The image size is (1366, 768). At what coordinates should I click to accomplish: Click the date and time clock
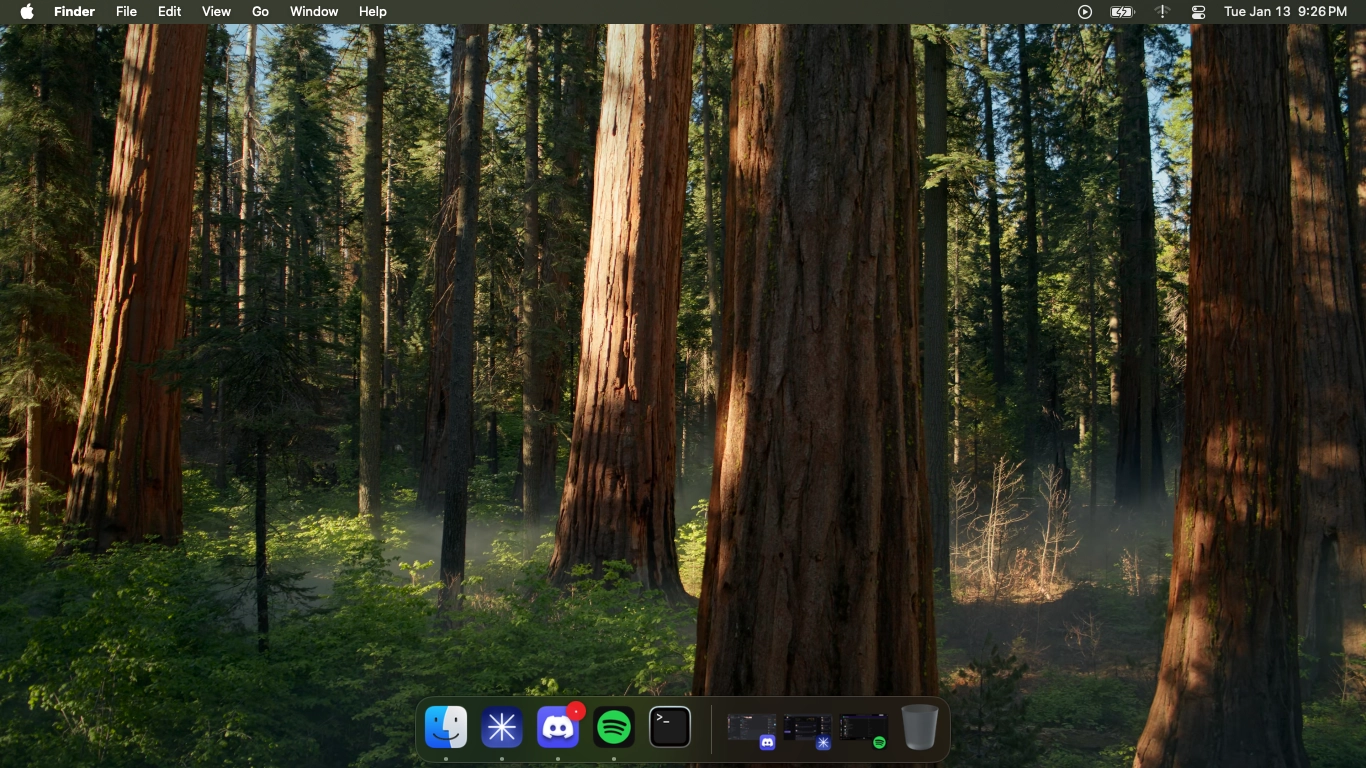point(1285,12)
